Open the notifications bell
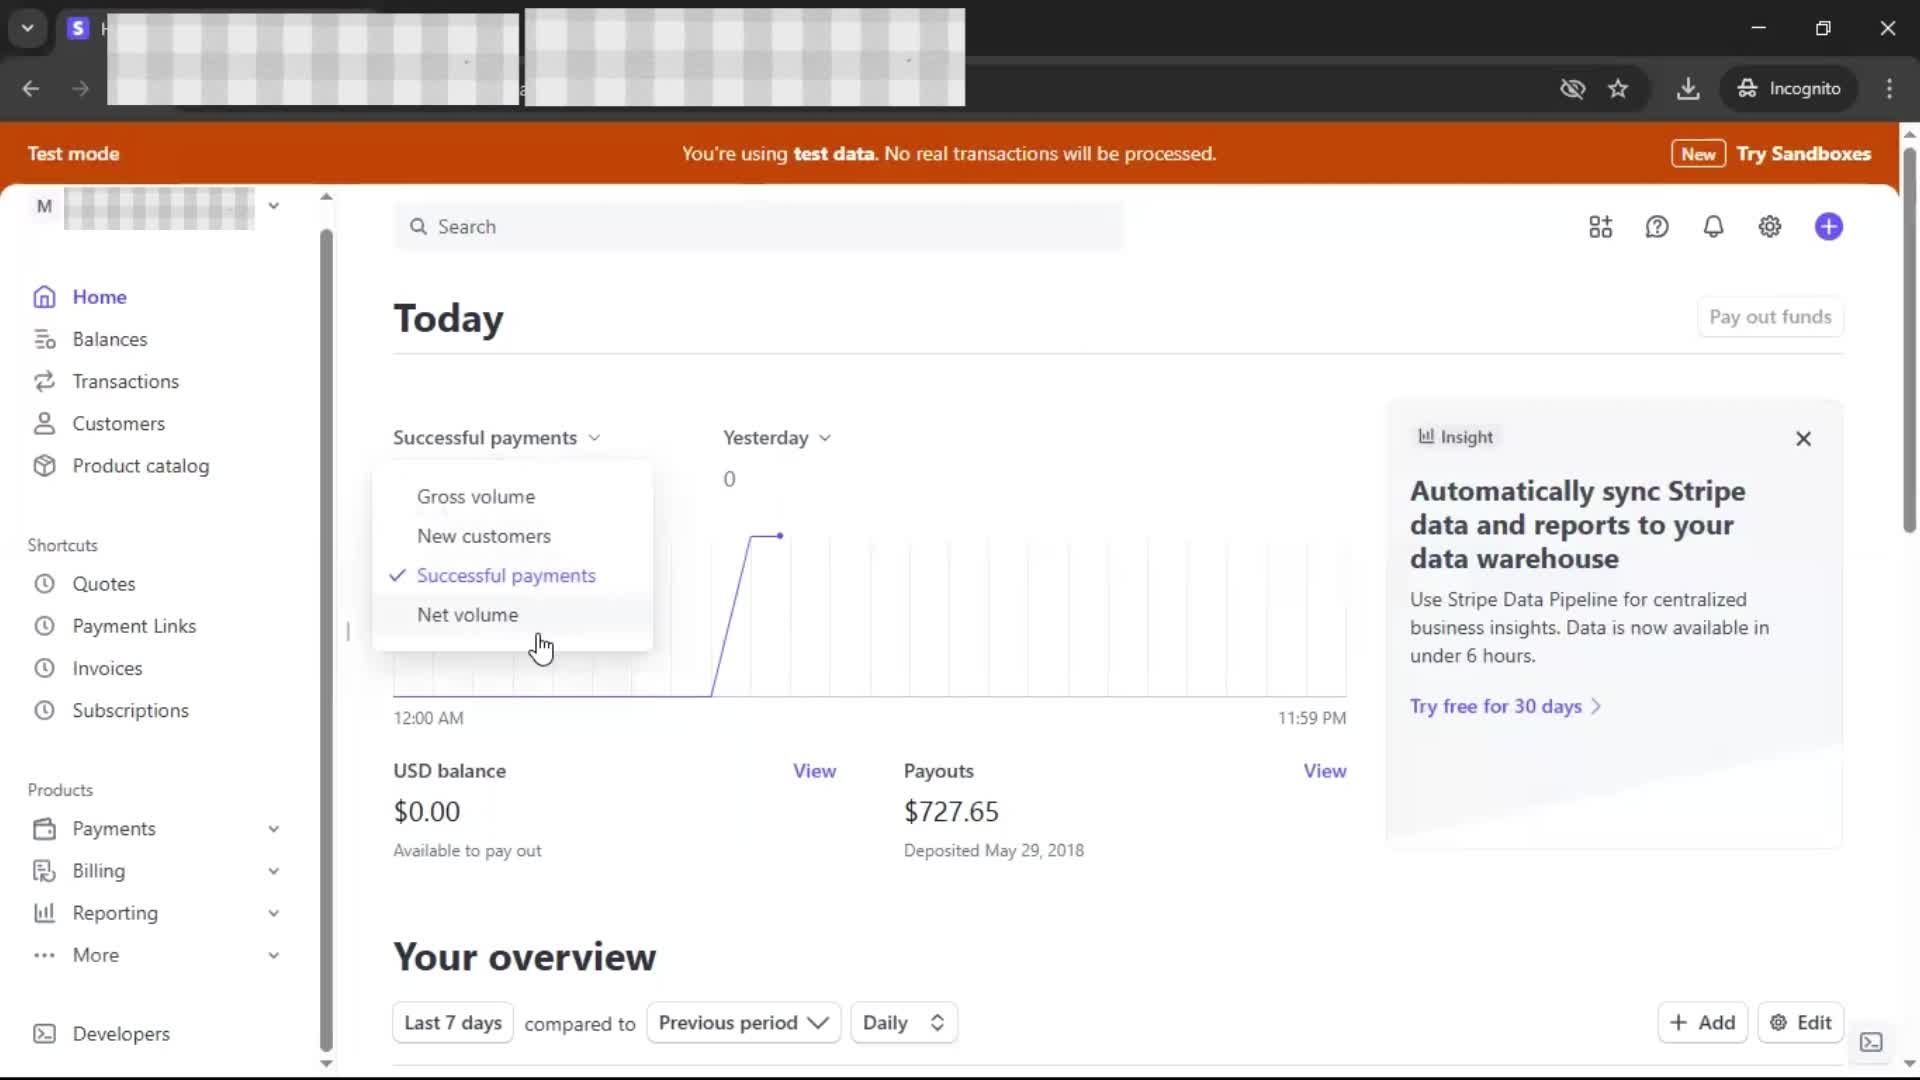Image resolution: width=1920 pixels, height=1080 pixels. [1713, 227]
